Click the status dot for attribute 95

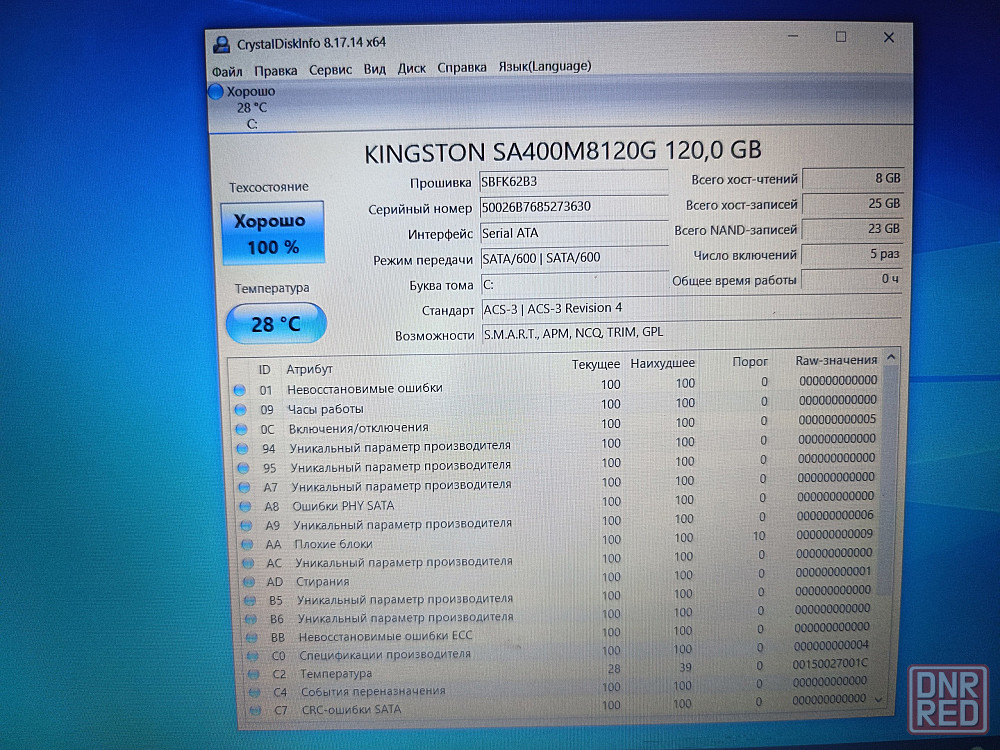[x=243, y=467]
